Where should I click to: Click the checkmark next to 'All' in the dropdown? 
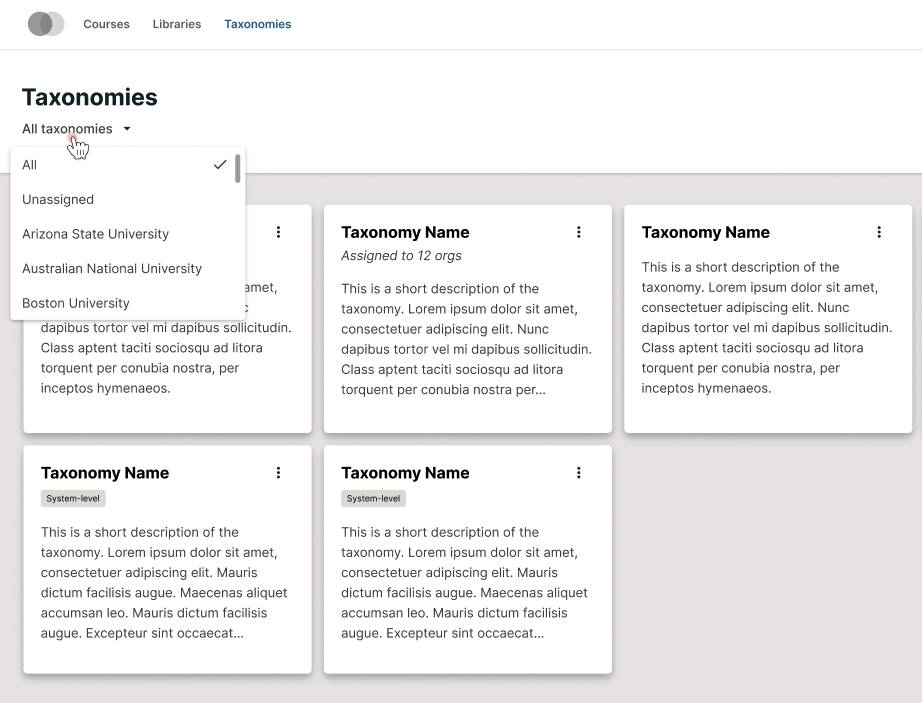click(220, 164)
